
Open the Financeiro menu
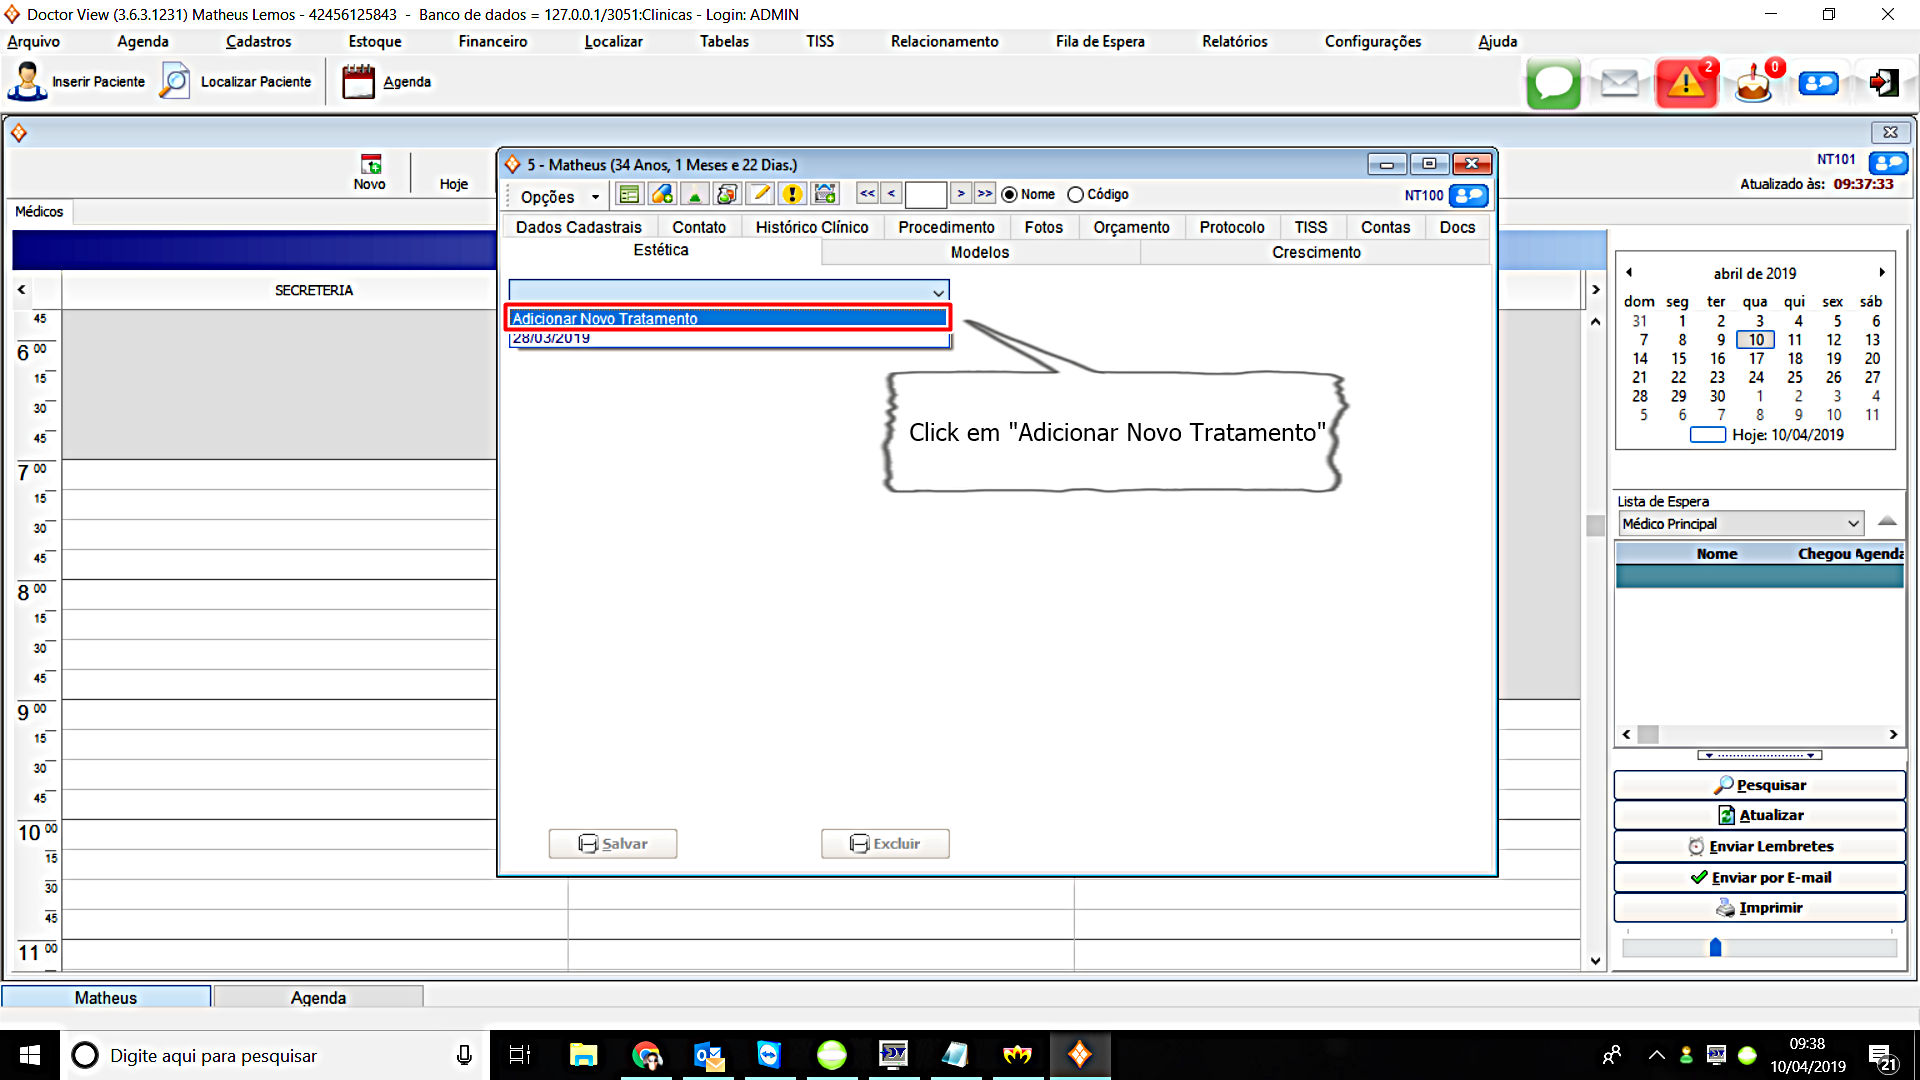point(492,41)
